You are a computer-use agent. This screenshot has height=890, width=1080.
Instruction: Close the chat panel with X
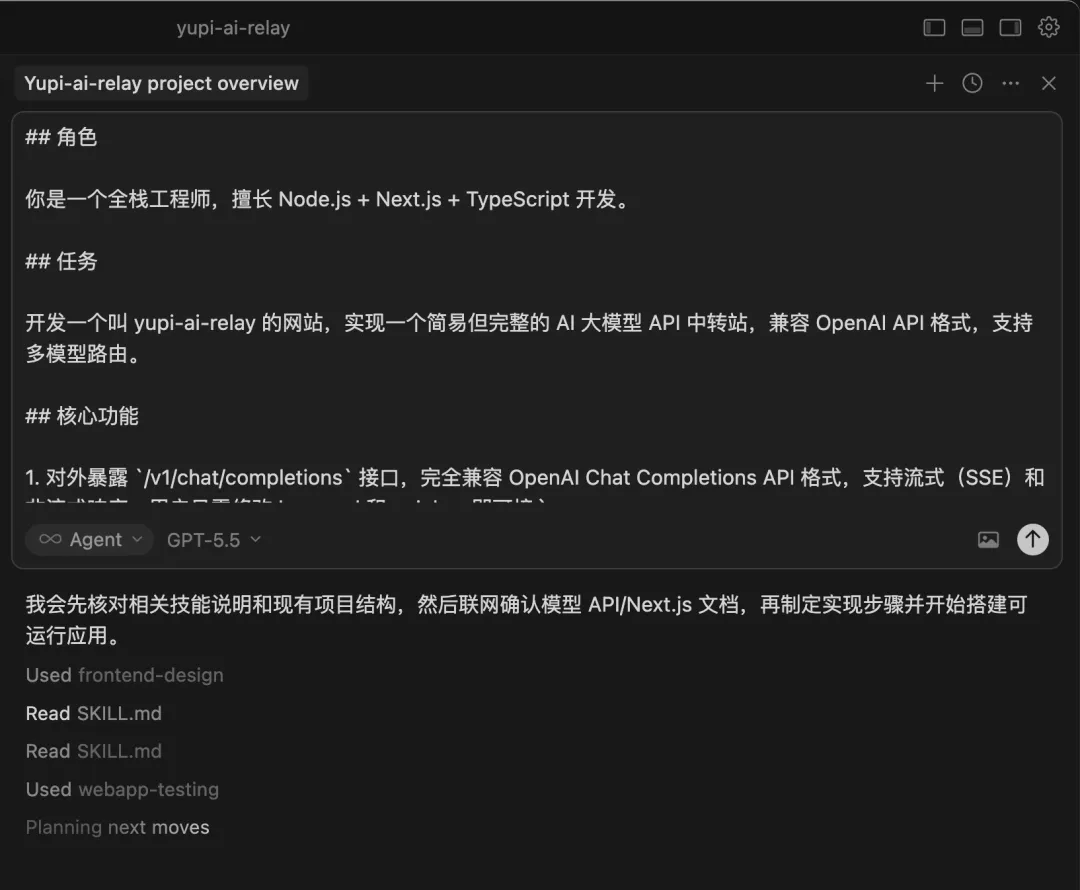click(1048, 83)
